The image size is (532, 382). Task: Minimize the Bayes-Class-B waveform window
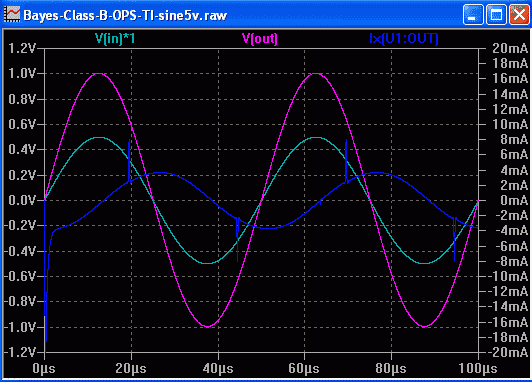473,15
